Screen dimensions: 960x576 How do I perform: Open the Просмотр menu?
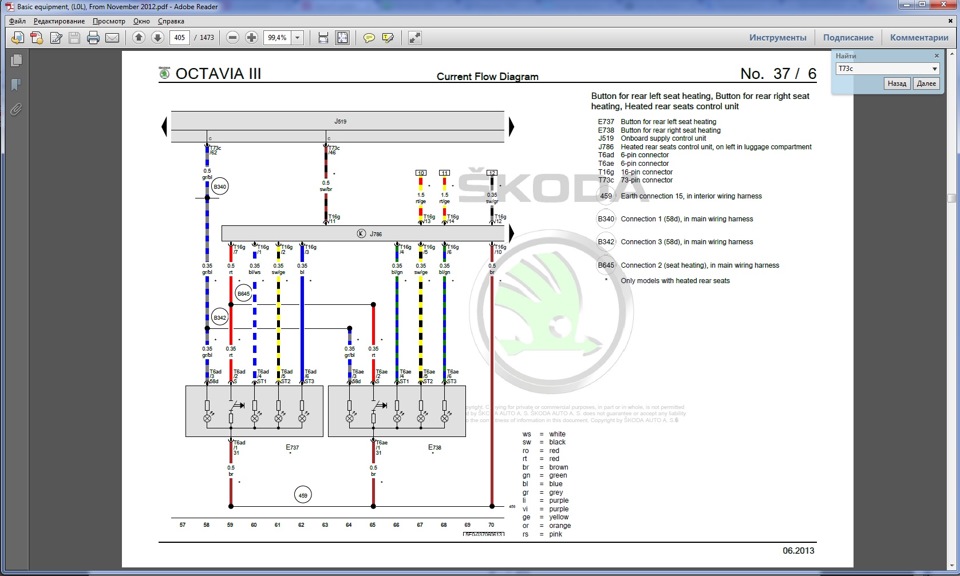tap(109, 21)
